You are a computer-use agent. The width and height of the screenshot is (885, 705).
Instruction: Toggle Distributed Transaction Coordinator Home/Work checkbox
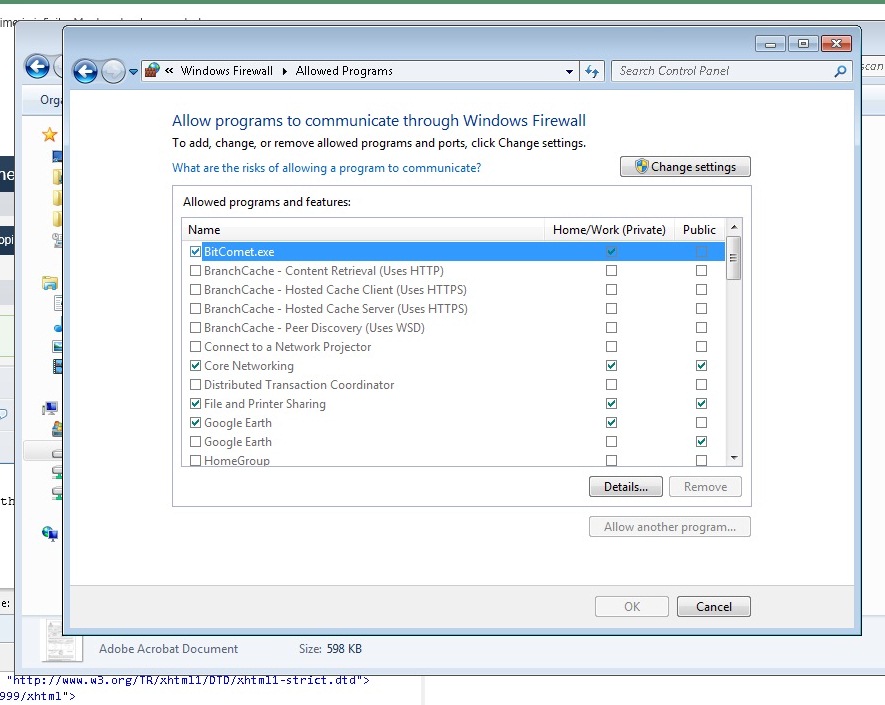click(611, 384)
